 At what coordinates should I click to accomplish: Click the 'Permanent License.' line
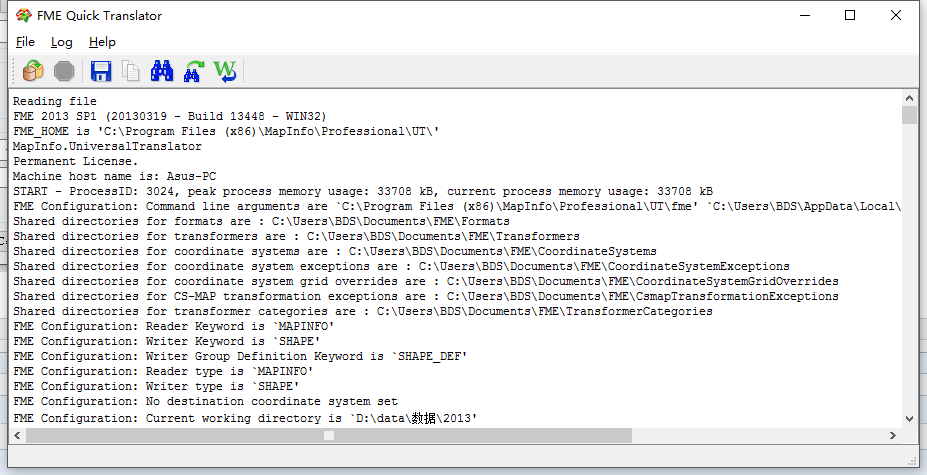click(x=75, y=161)
